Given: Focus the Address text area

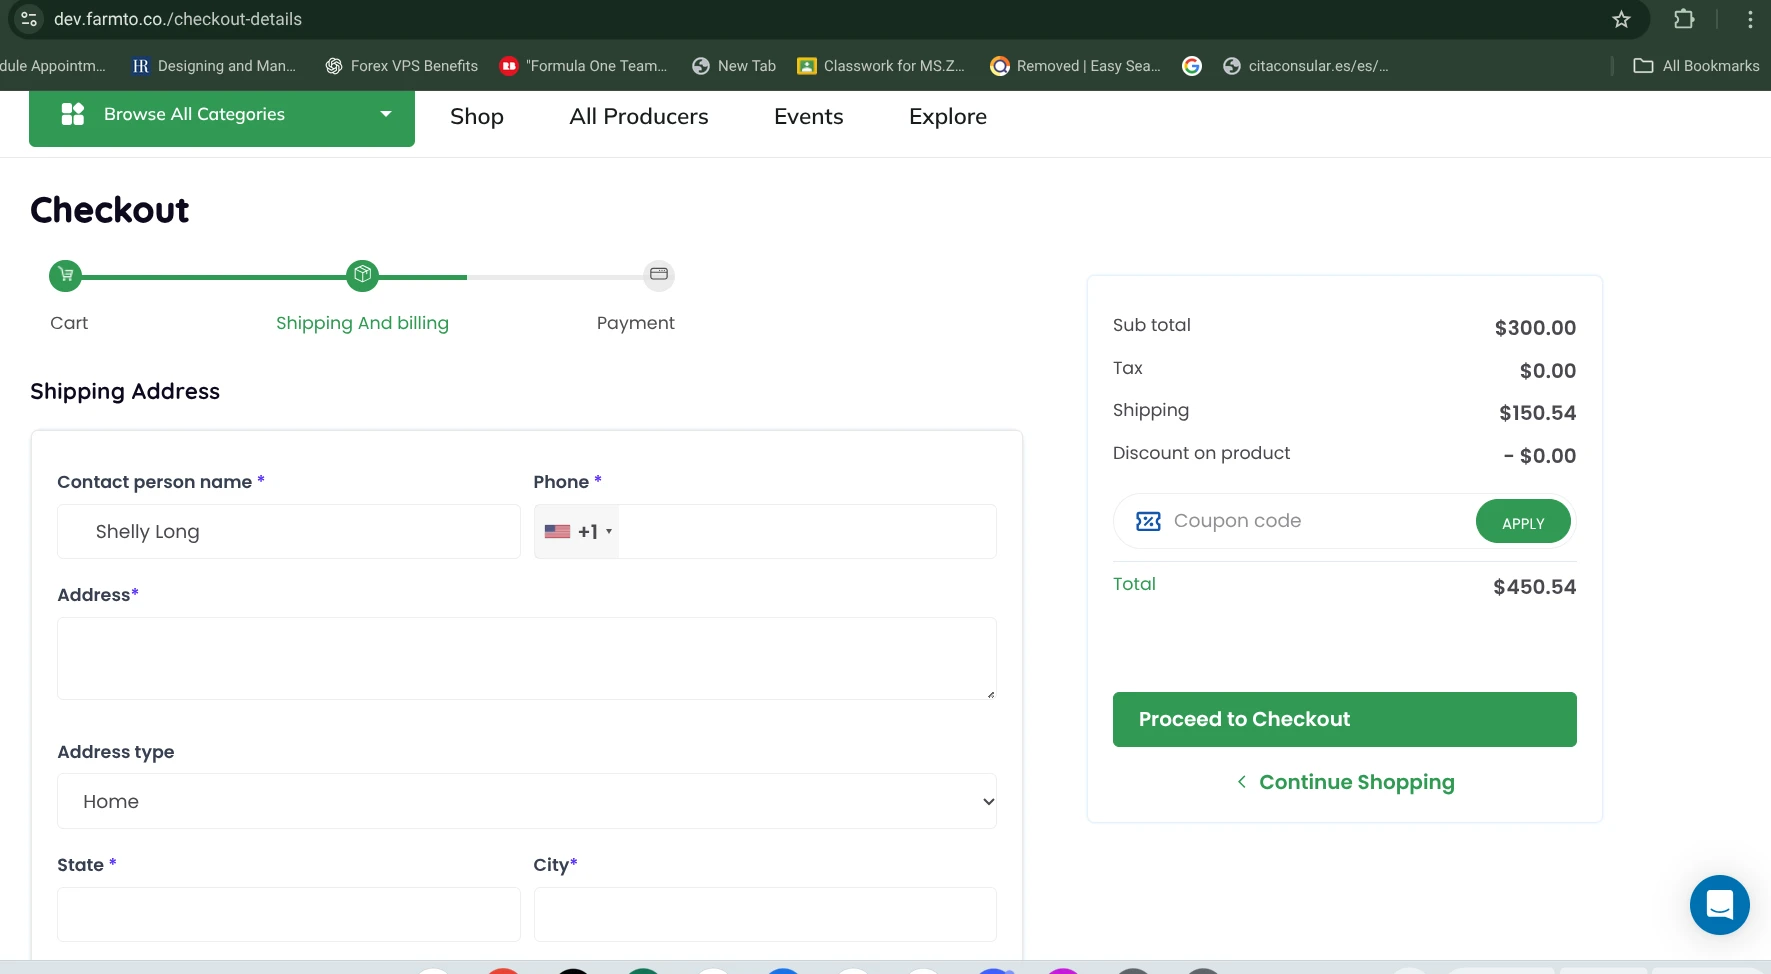Looking at the screenshot, I should (526, 658).
